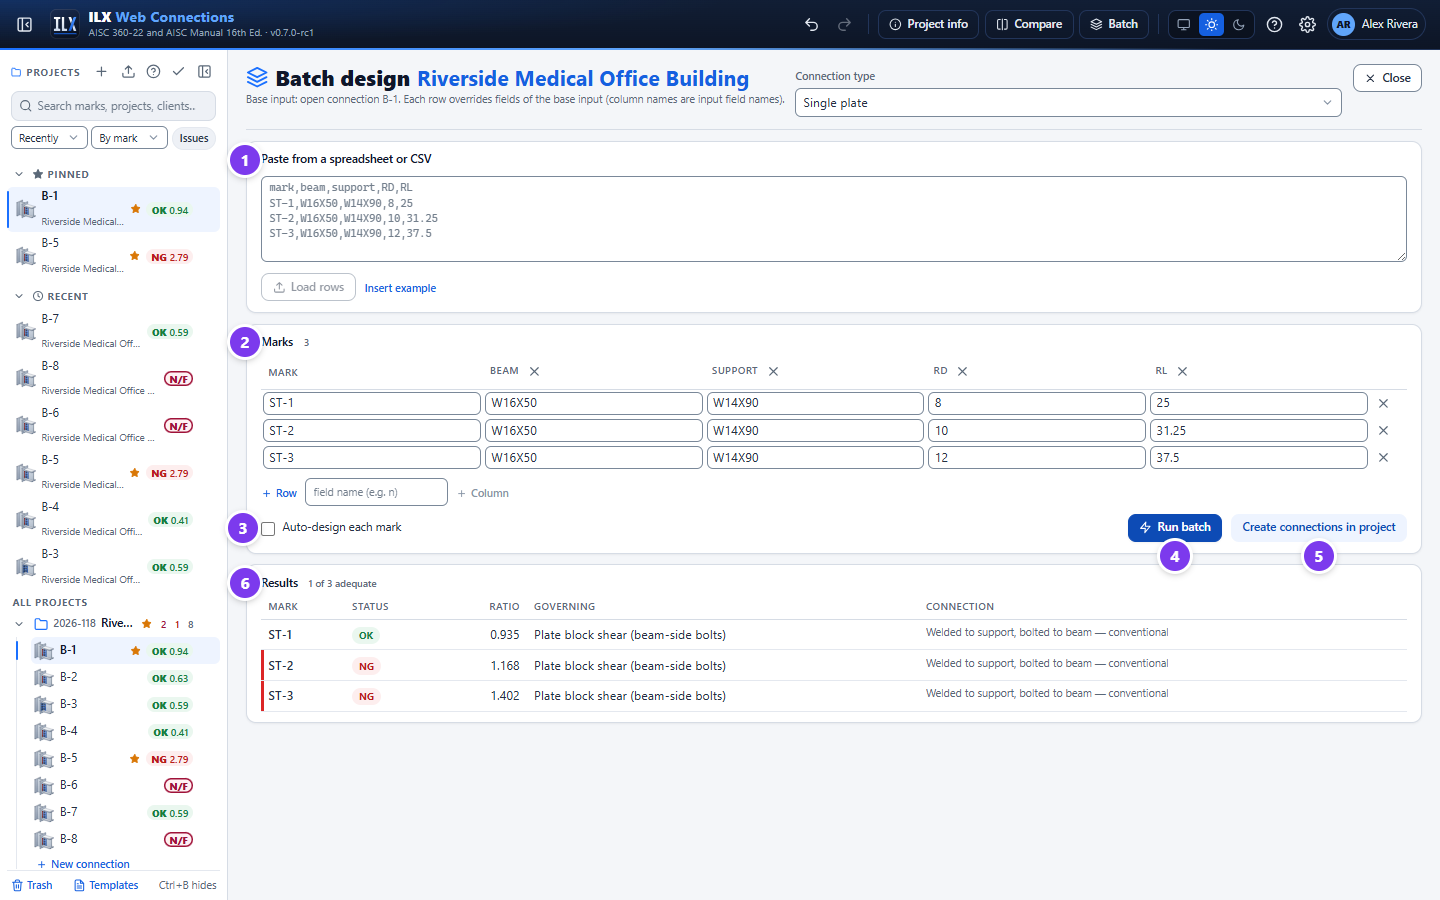Click the Insert example link
This screenshot has height=900, width=1440.
pyautogui.click(x=400, y=288)
